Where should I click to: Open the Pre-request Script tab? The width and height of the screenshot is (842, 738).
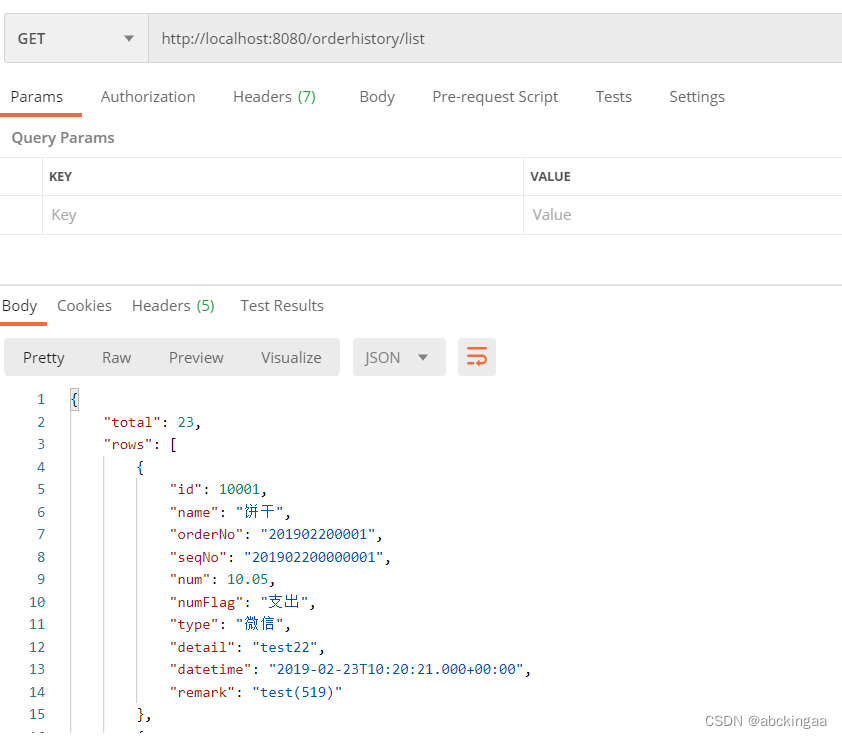(495, 97)
